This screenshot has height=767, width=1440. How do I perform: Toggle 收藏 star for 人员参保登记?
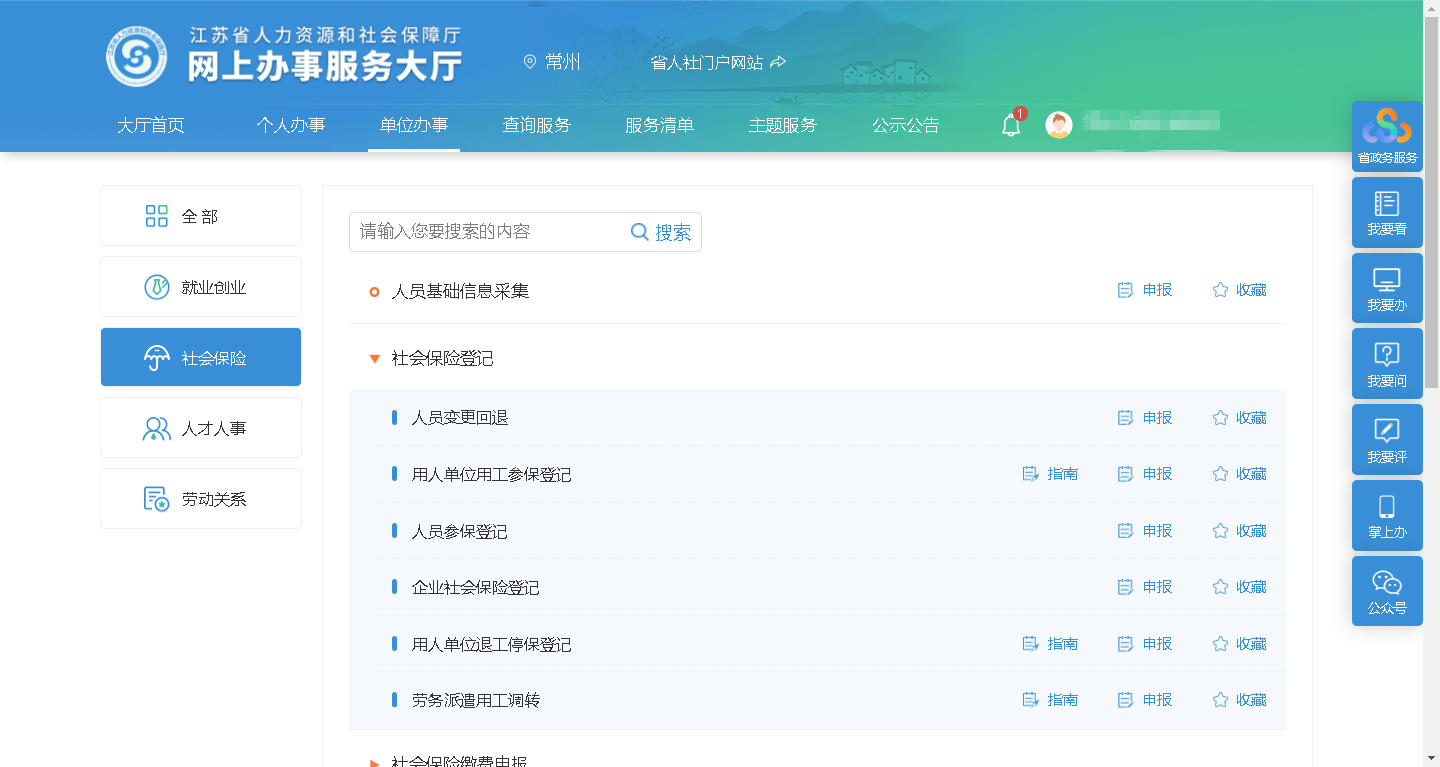(1239, 531)
